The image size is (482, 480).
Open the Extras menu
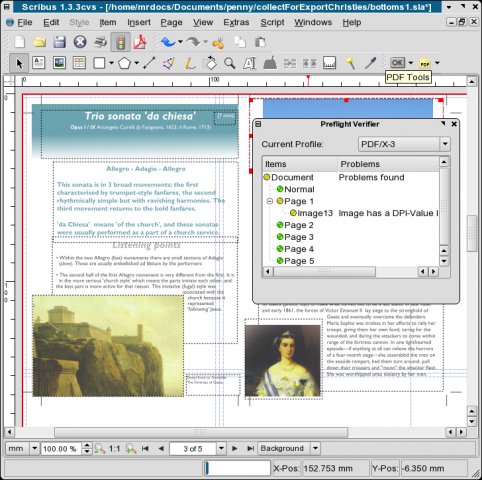[x=236, y=22]
